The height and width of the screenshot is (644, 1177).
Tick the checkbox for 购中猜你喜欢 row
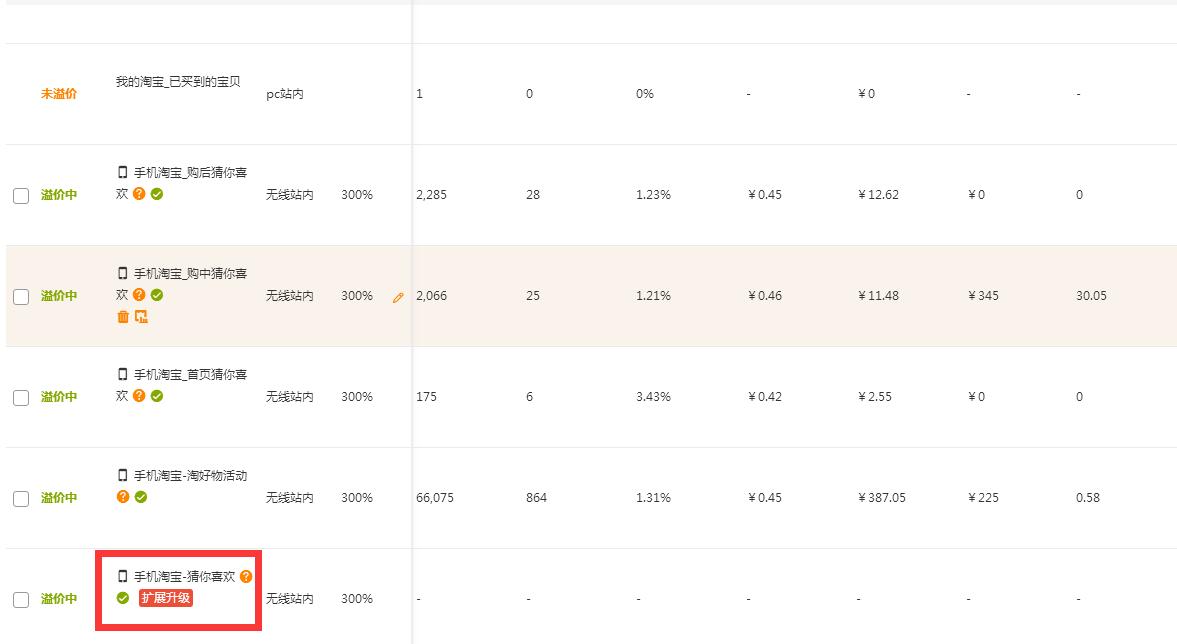coord(21,297)
